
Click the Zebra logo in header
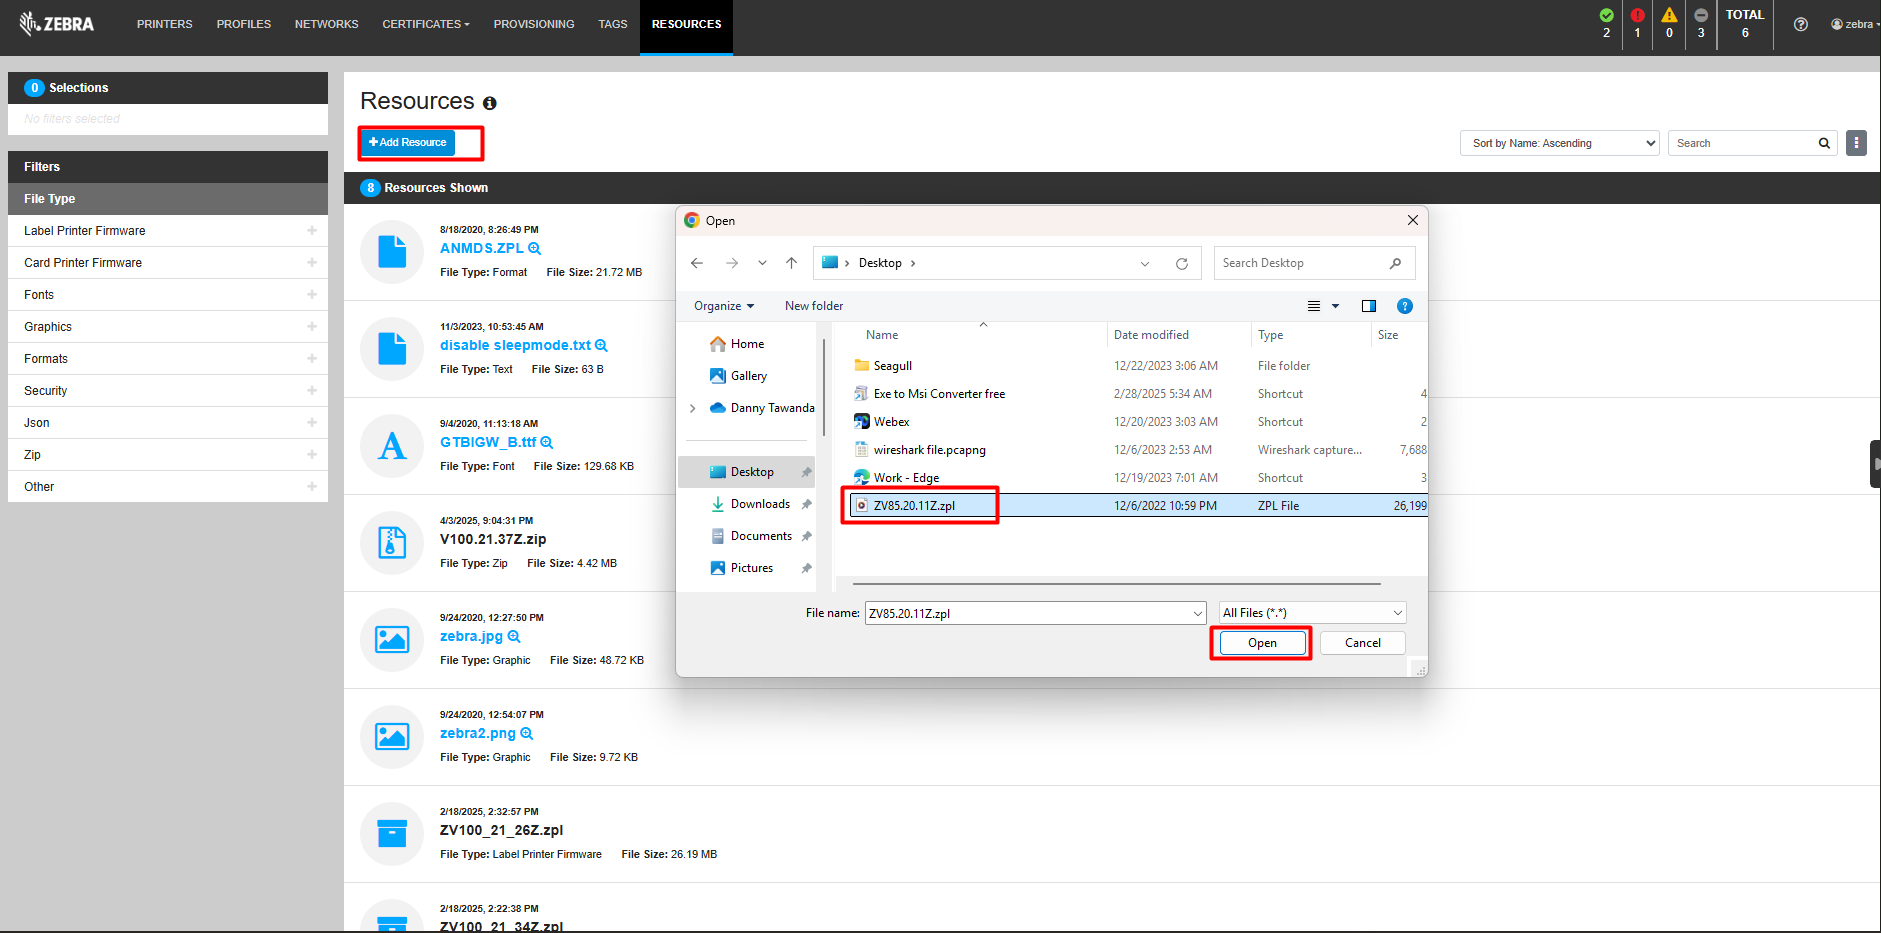click(56, 23)
